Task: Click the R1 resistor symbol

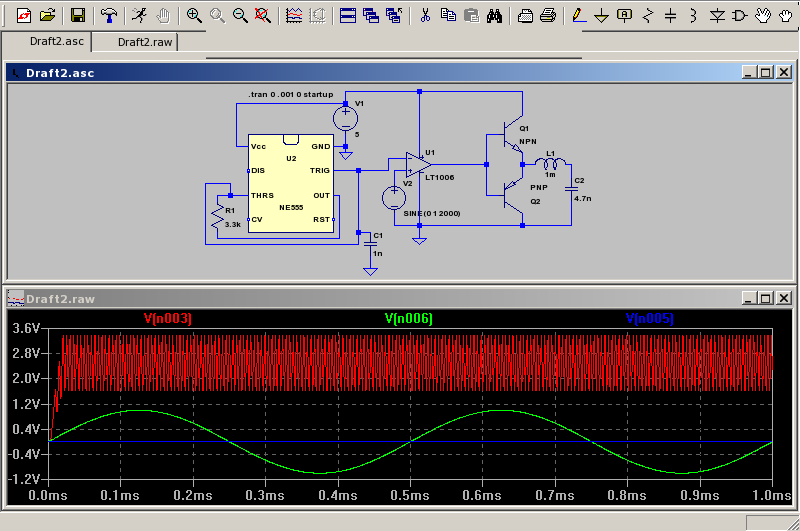Action: coord(218,217)
